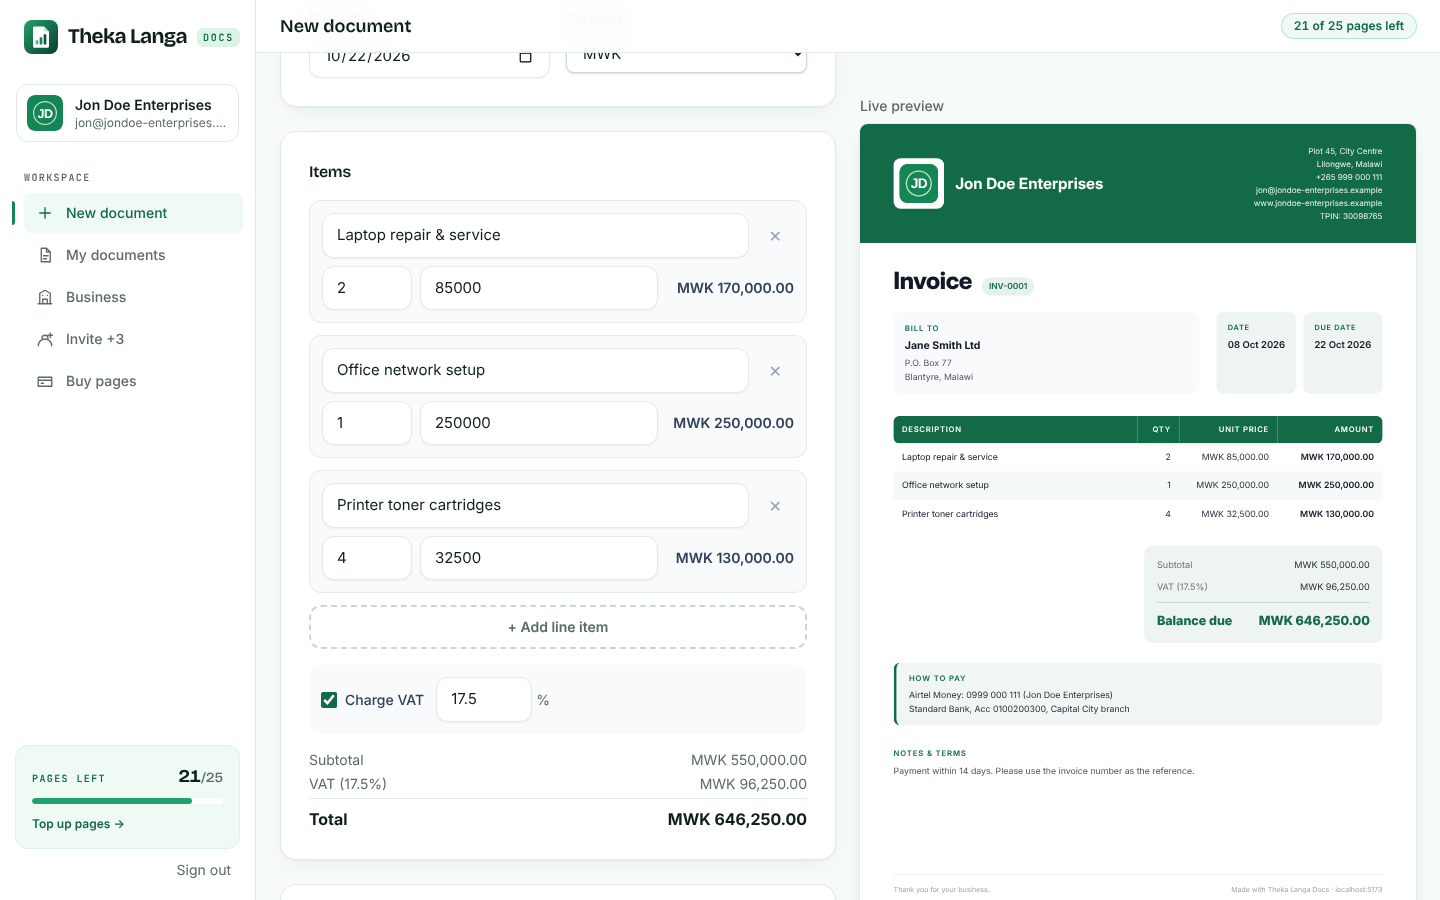This screenshot has width=1440, height=900.
Task: Click the VAT percentage field showing 17.5
Action: [484, 699]
